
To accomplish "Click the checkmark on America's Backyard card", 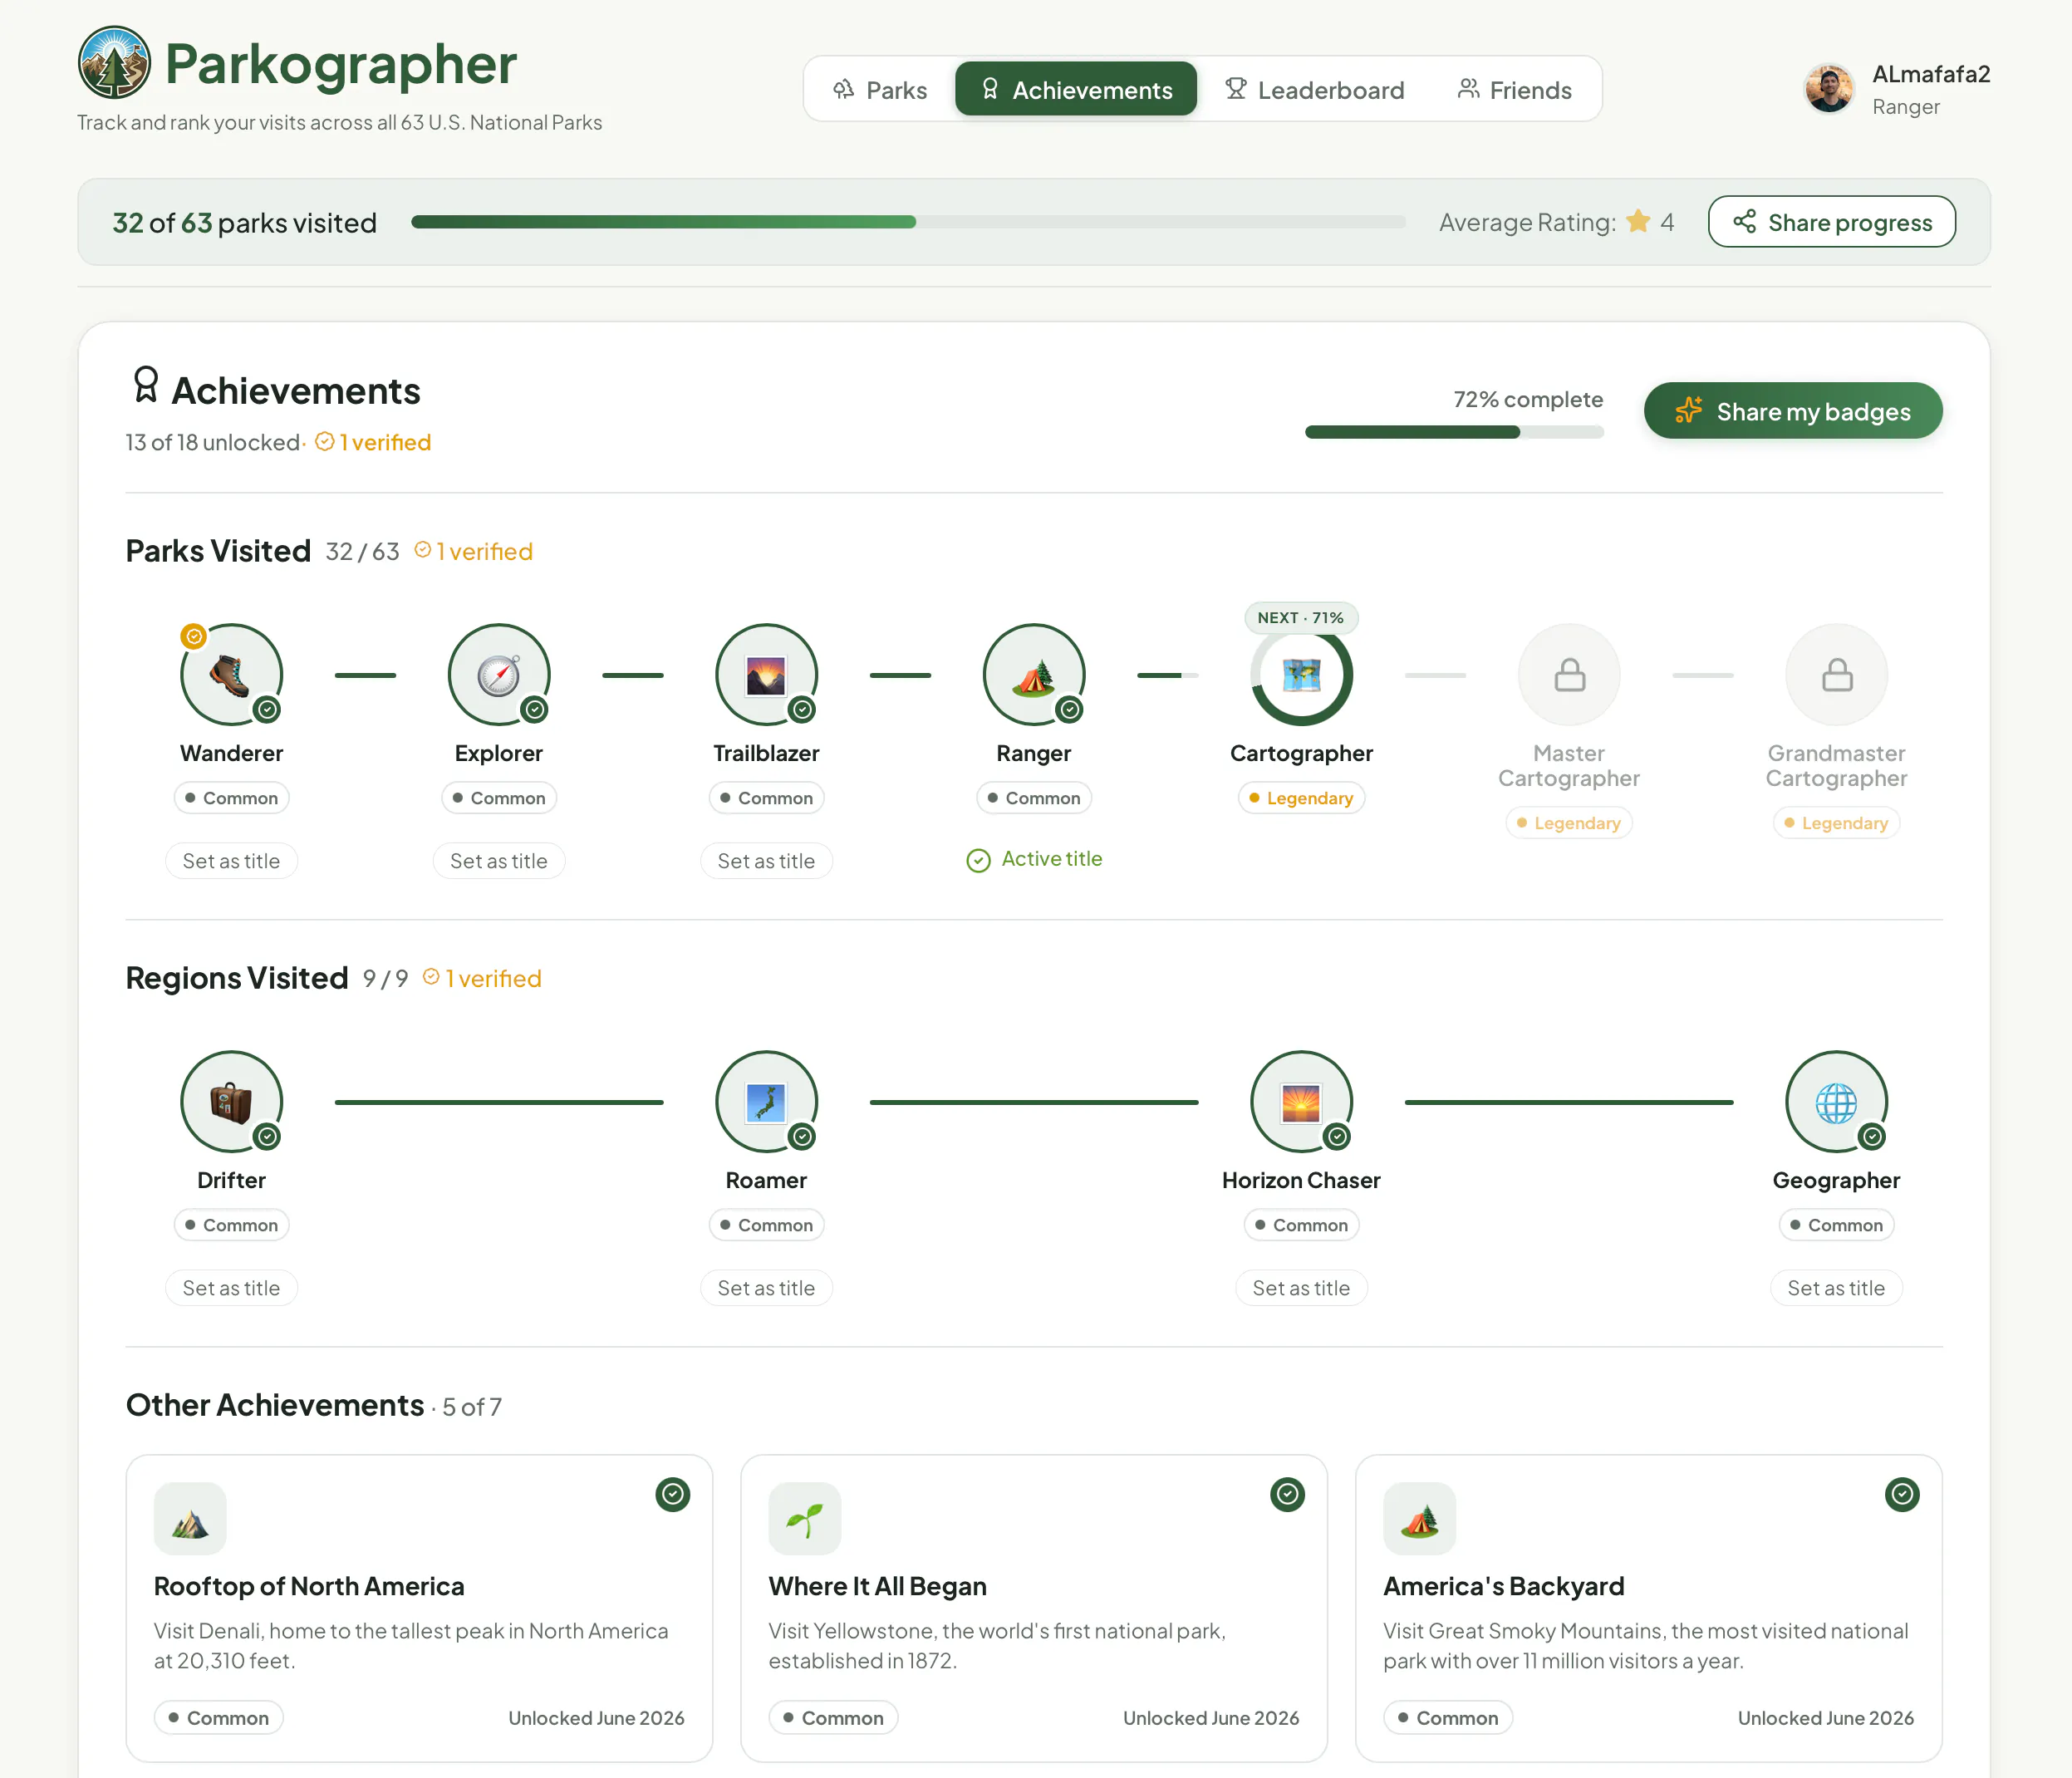I will click(x=1902, y=1494).
